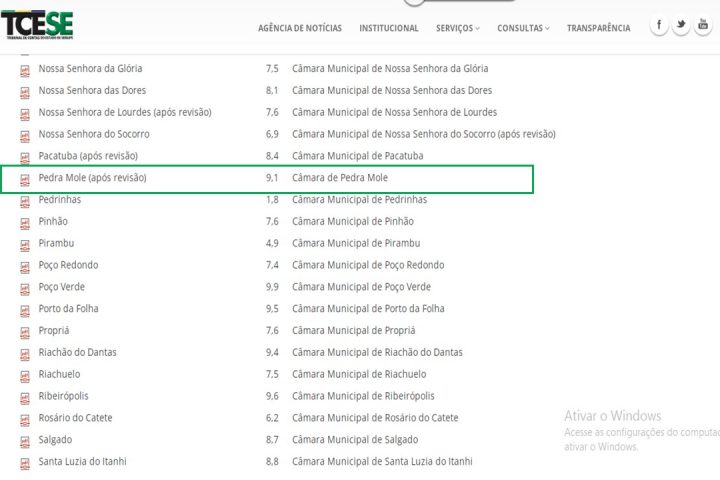
Task: Open Câmara Municipal de Pirambu link
Action: point(356,243)
